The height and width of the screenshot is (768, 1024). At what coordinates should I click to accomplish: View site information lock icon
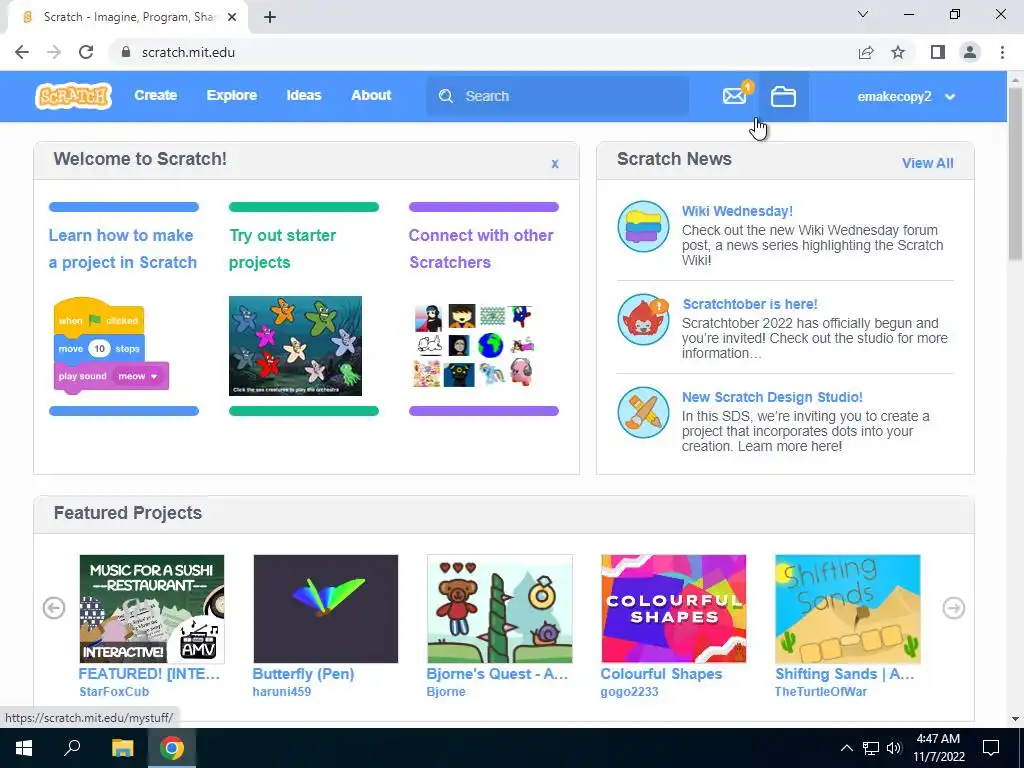click(x=126, y=52)
